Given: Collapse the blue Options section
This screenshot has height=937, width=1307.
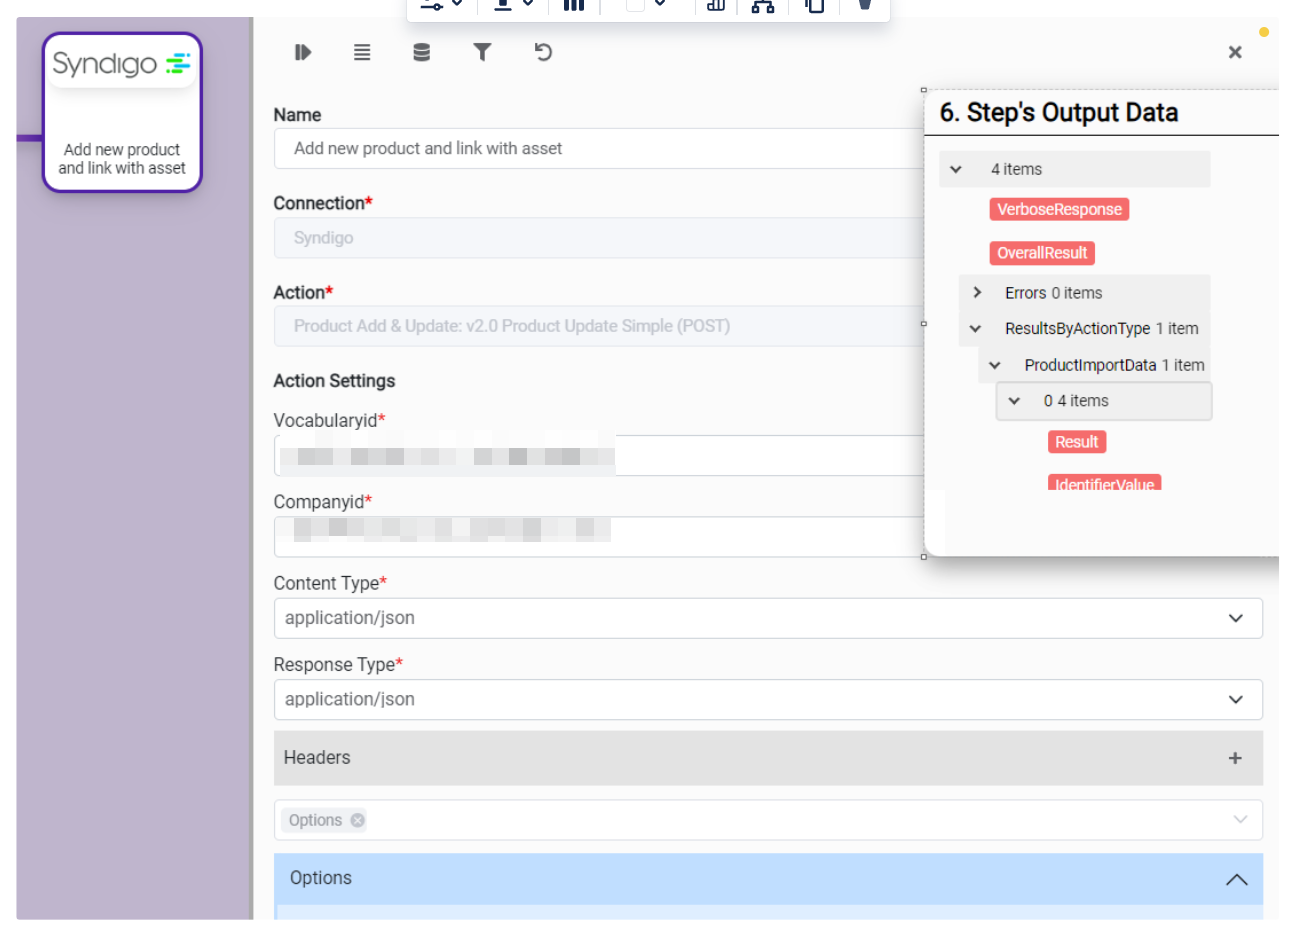Looking at the screenshot, I should [1236, 879].
